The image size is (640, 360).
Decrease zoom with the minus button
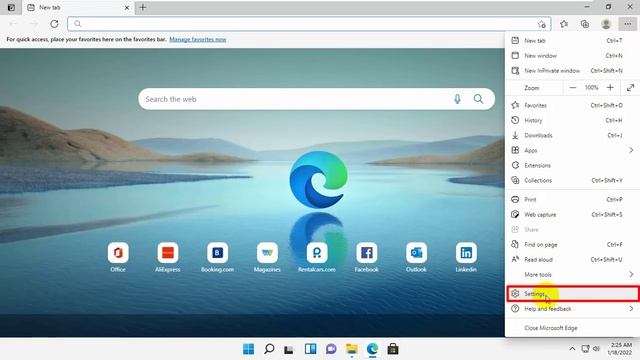tap(573, 88)
